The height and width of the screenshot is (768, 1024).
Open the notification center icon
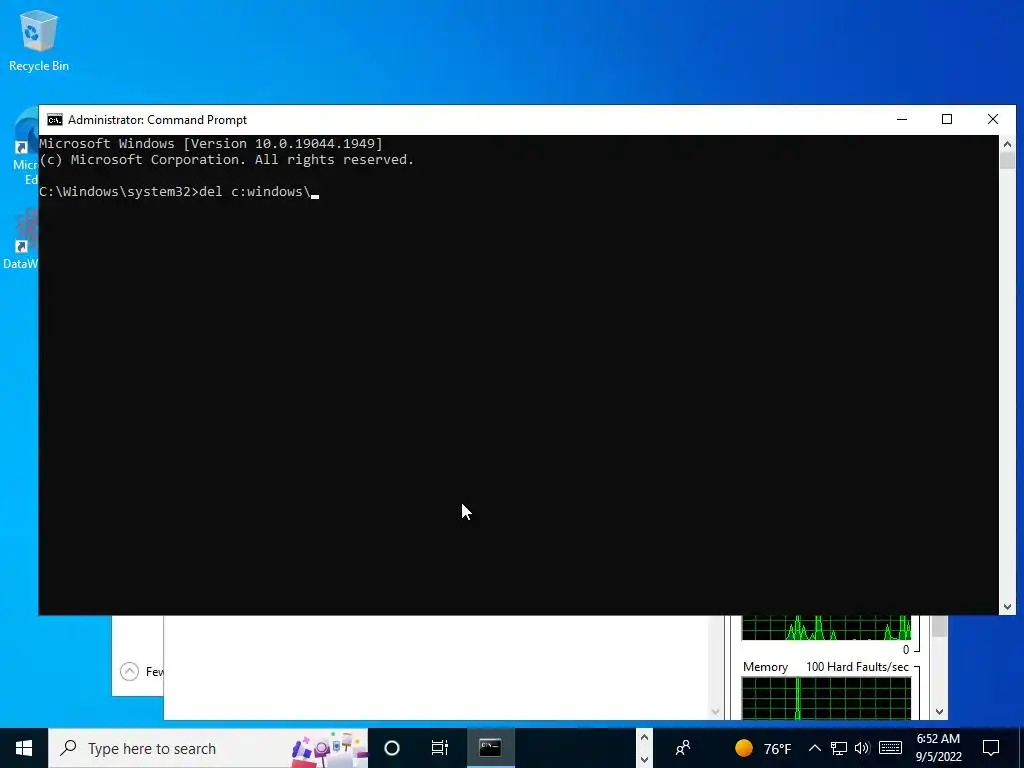pos(991,748)
